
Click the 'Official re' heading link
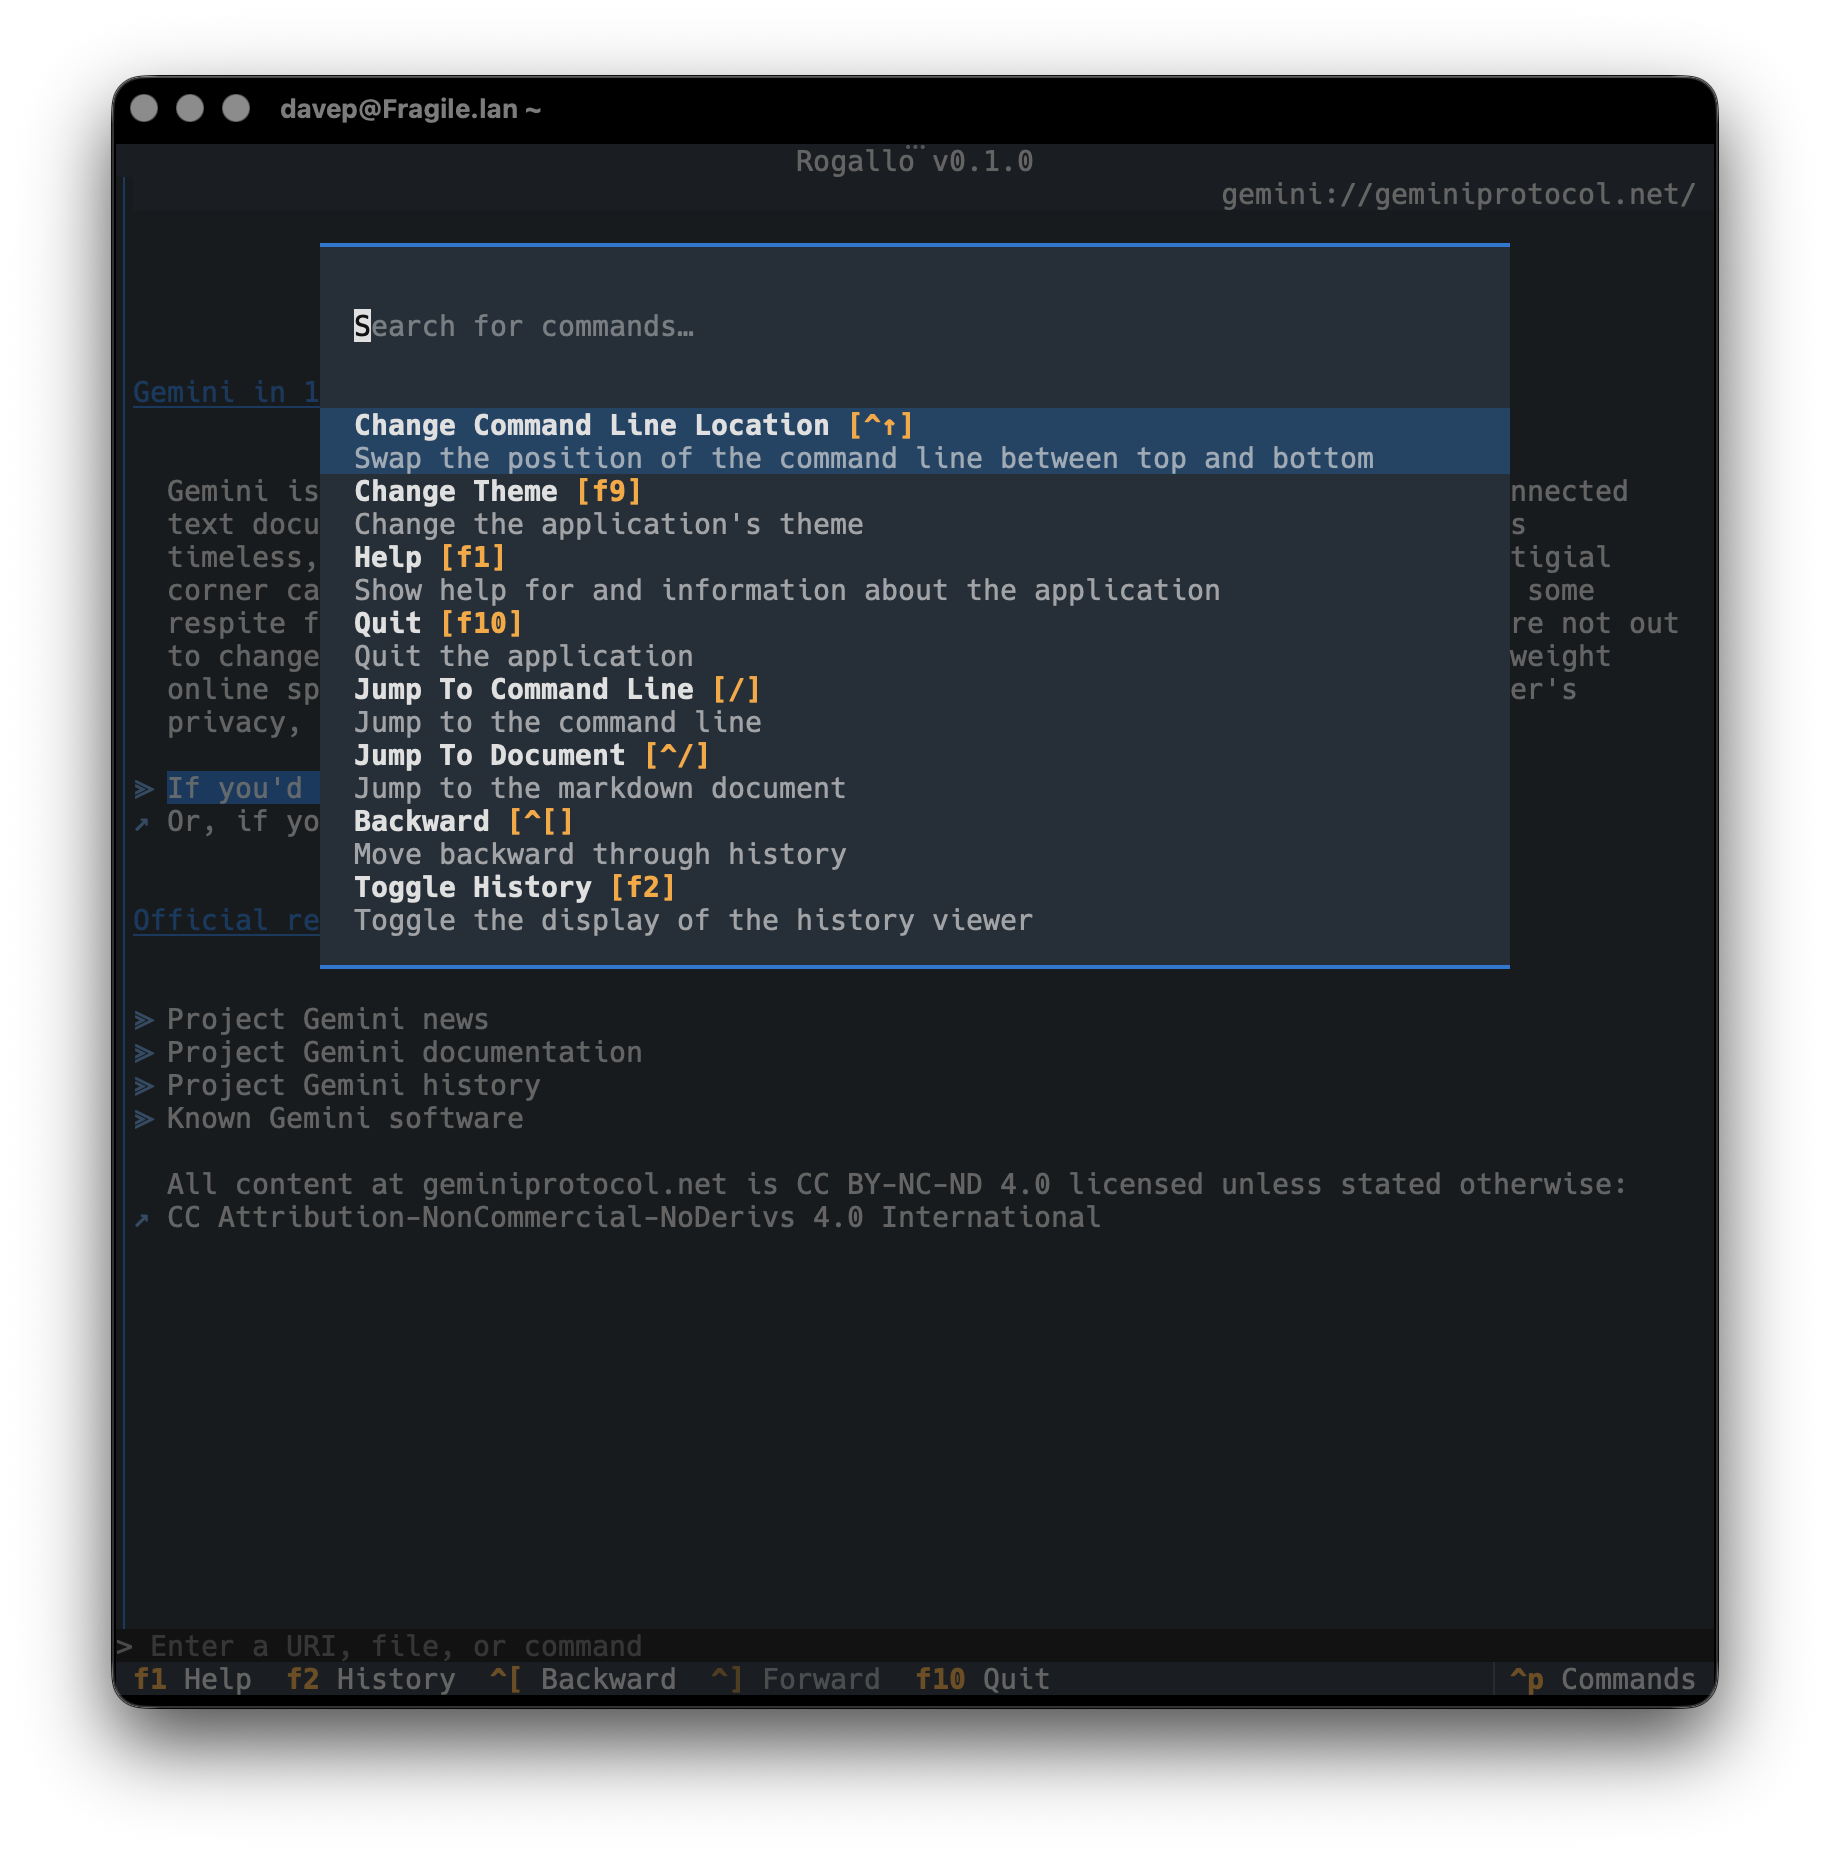click(226, 920)
